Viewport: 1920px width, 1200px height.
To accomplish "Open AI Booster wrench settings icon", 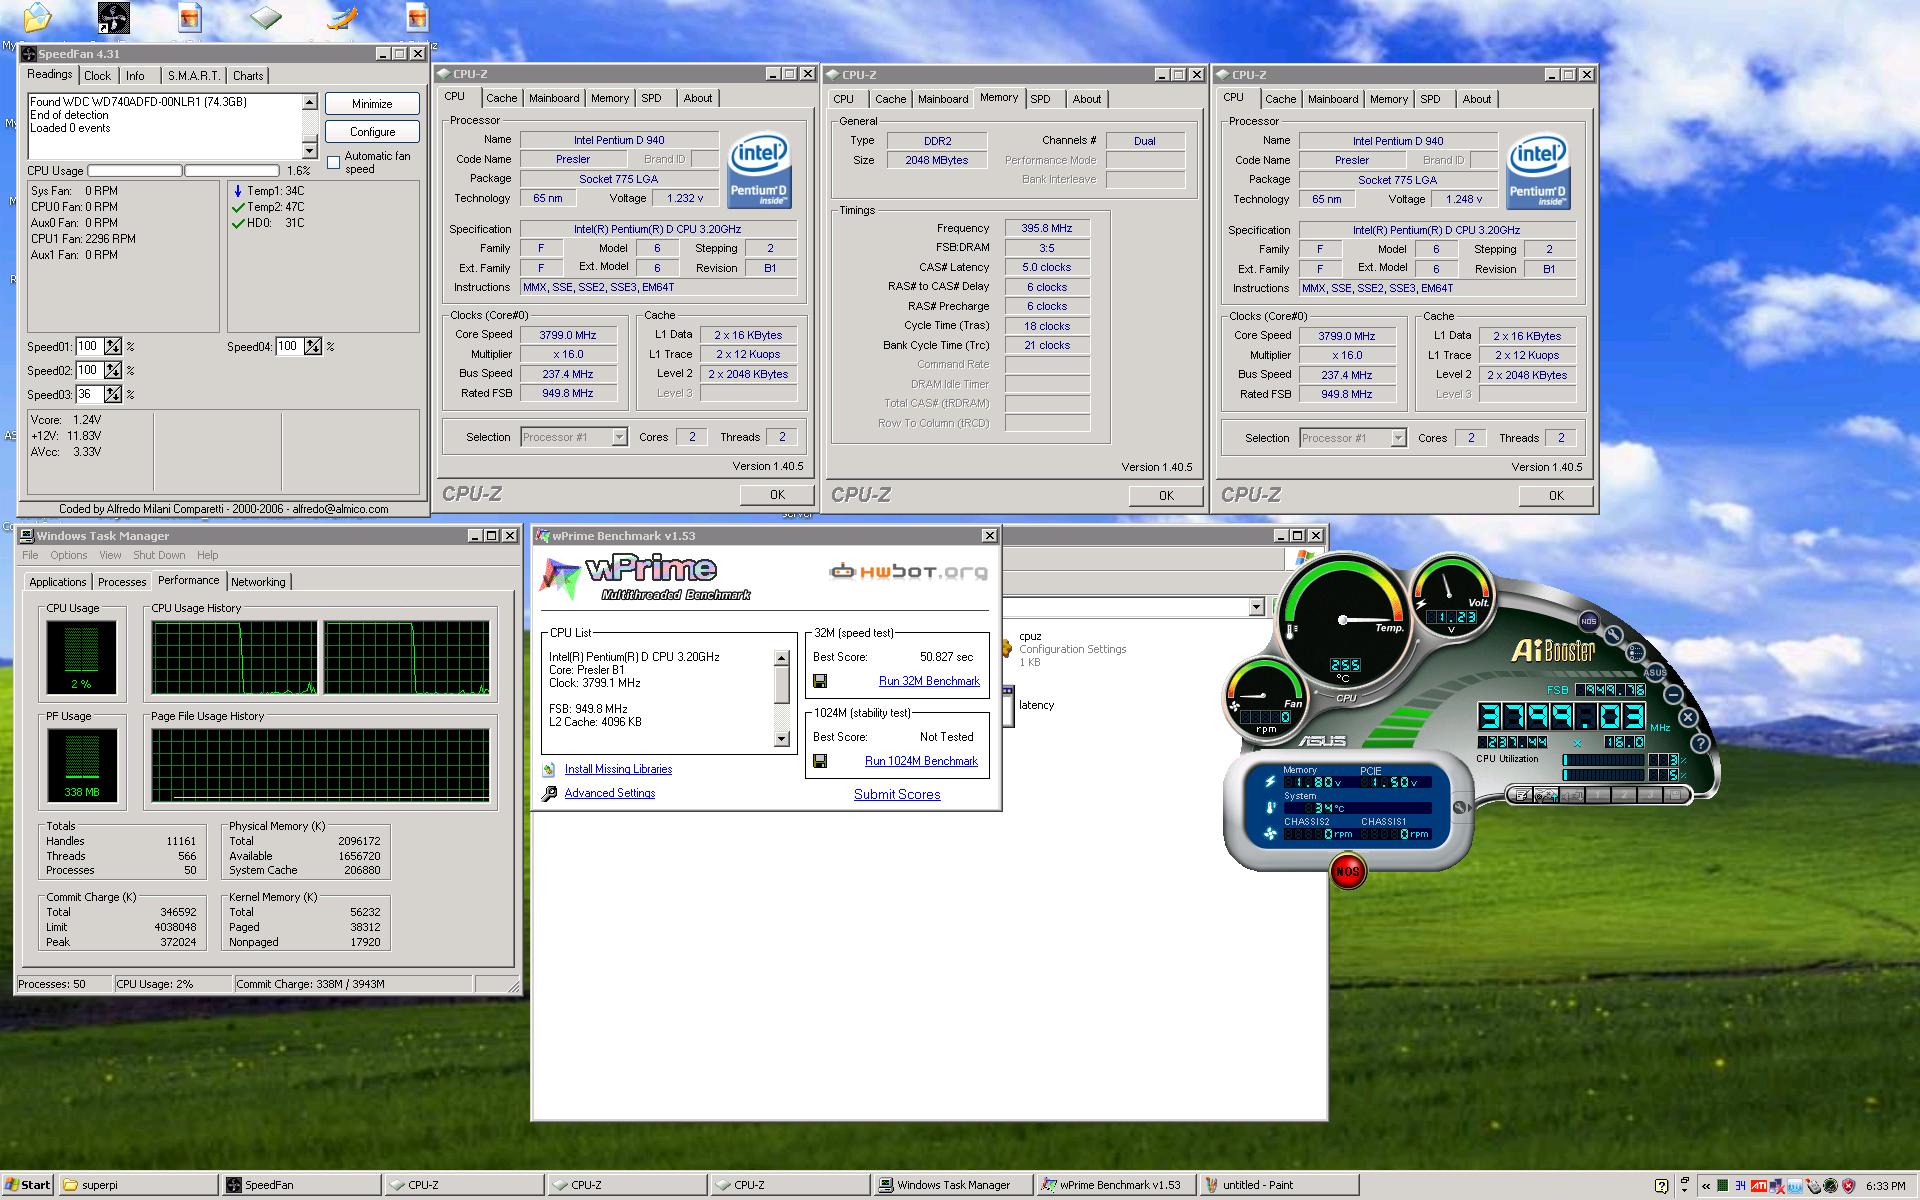I will (x=1614, y=635).
